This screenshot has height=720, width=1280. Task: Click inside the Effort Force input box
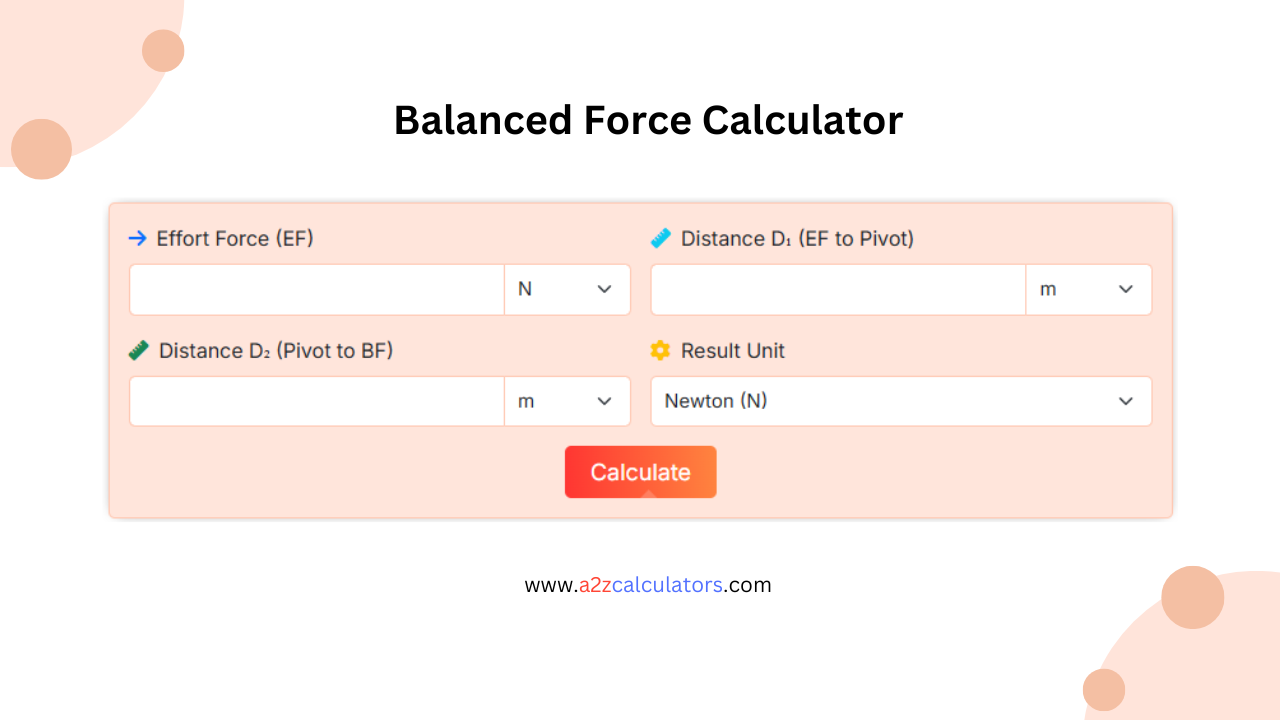316,289
